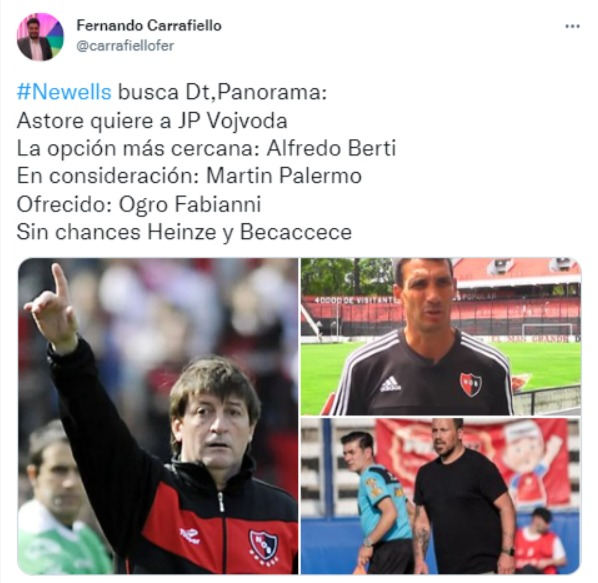
Task: Click the Adidas logo on the black shirt
Action: pyautogui.click(x=390, y=384)
